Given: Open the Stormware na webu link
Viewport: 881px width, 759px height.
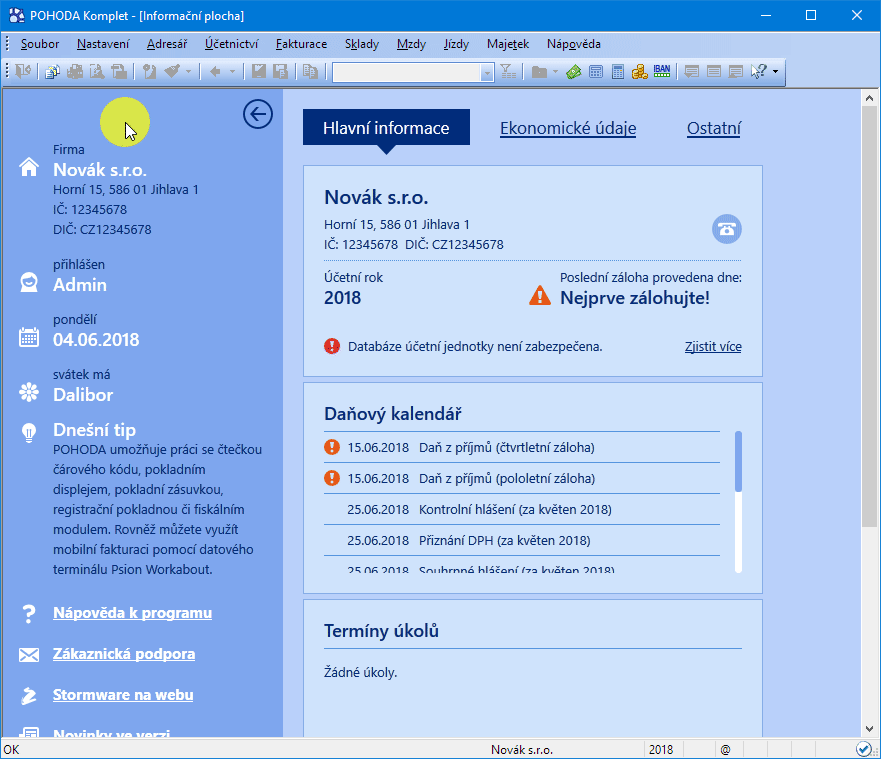Looking at the screenshot, I should tap(123, 694).
